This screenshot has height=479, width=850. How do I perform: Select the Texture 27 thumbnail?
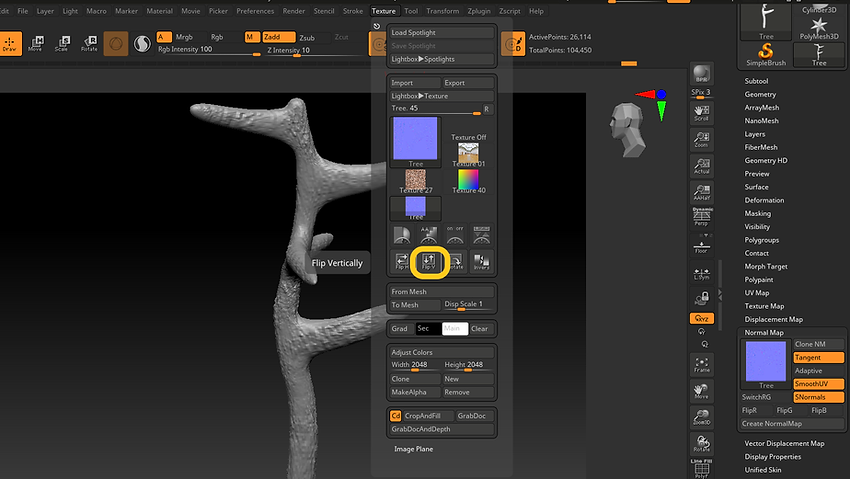(416, 182)
